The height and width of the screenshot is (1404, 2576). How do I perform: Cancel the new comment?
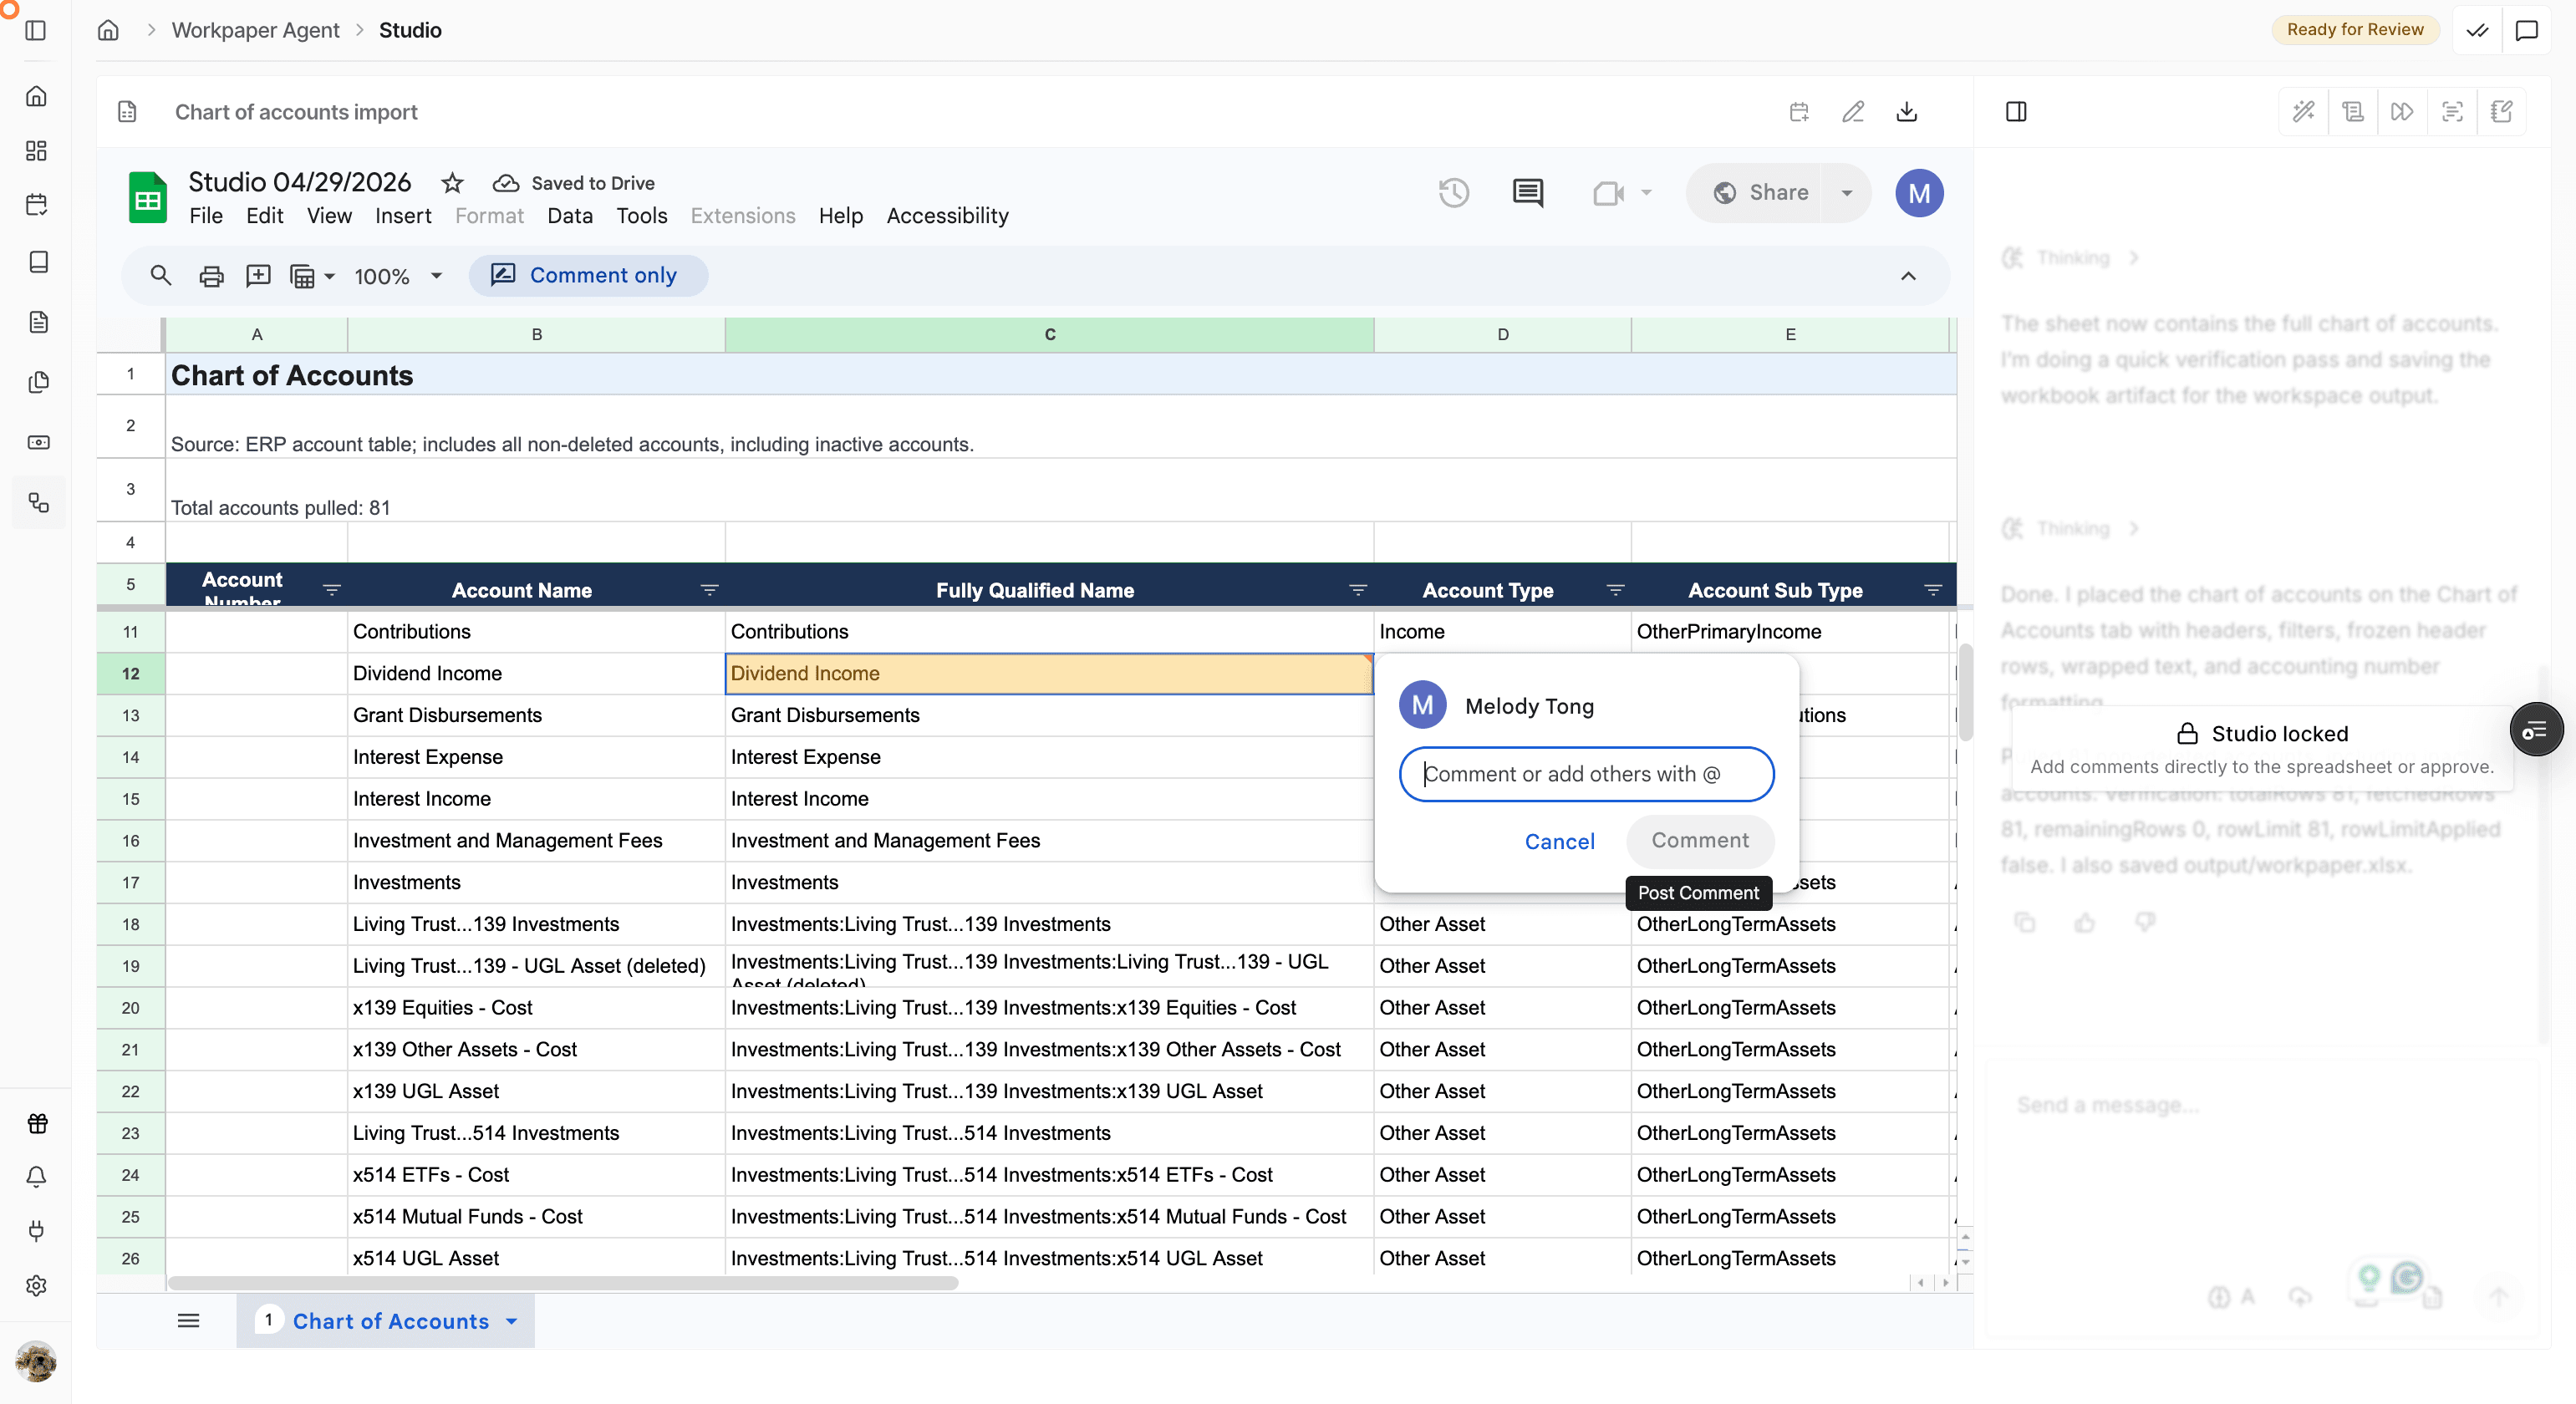pos(1559,842)
